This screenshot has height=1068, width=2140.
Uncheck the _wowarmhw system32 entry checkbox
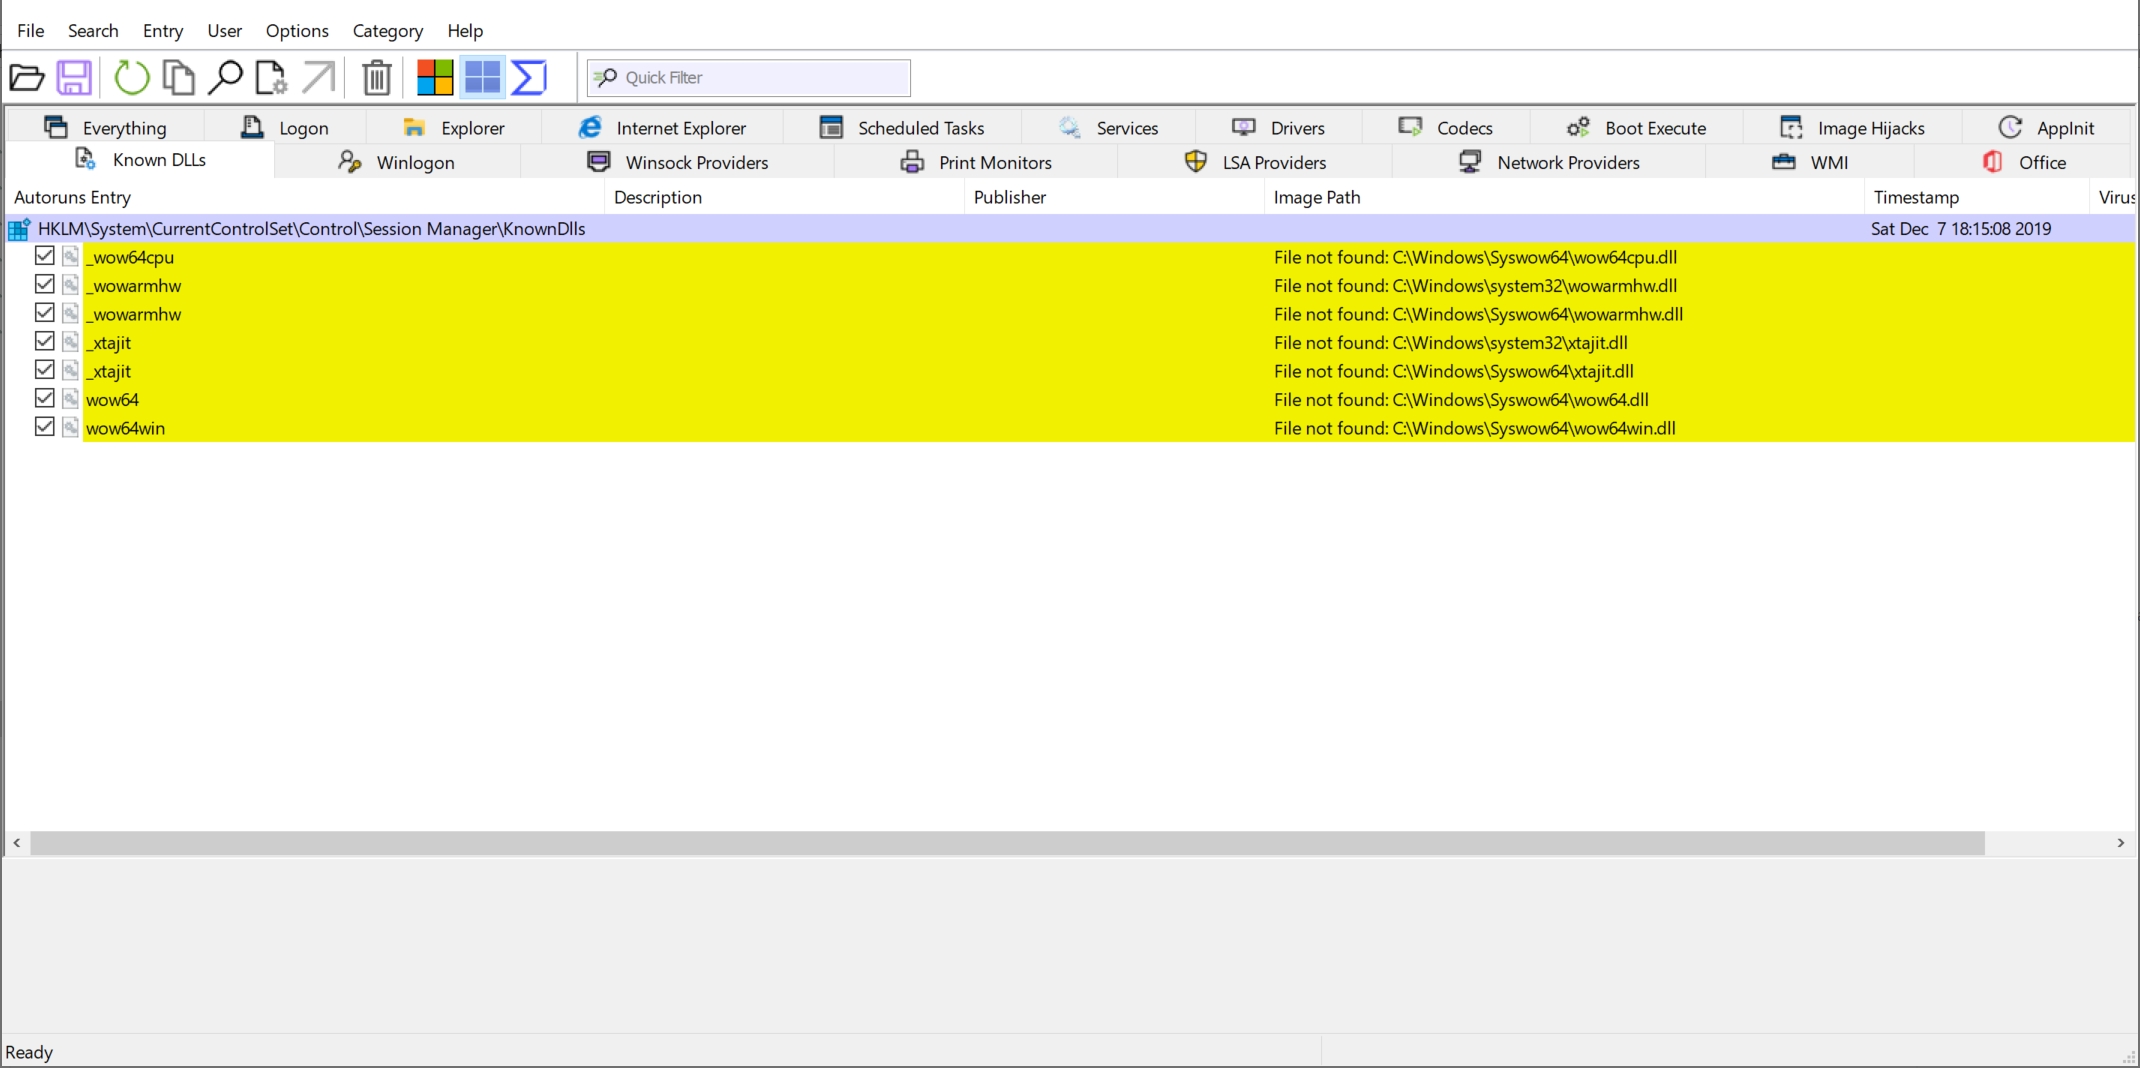44,284
